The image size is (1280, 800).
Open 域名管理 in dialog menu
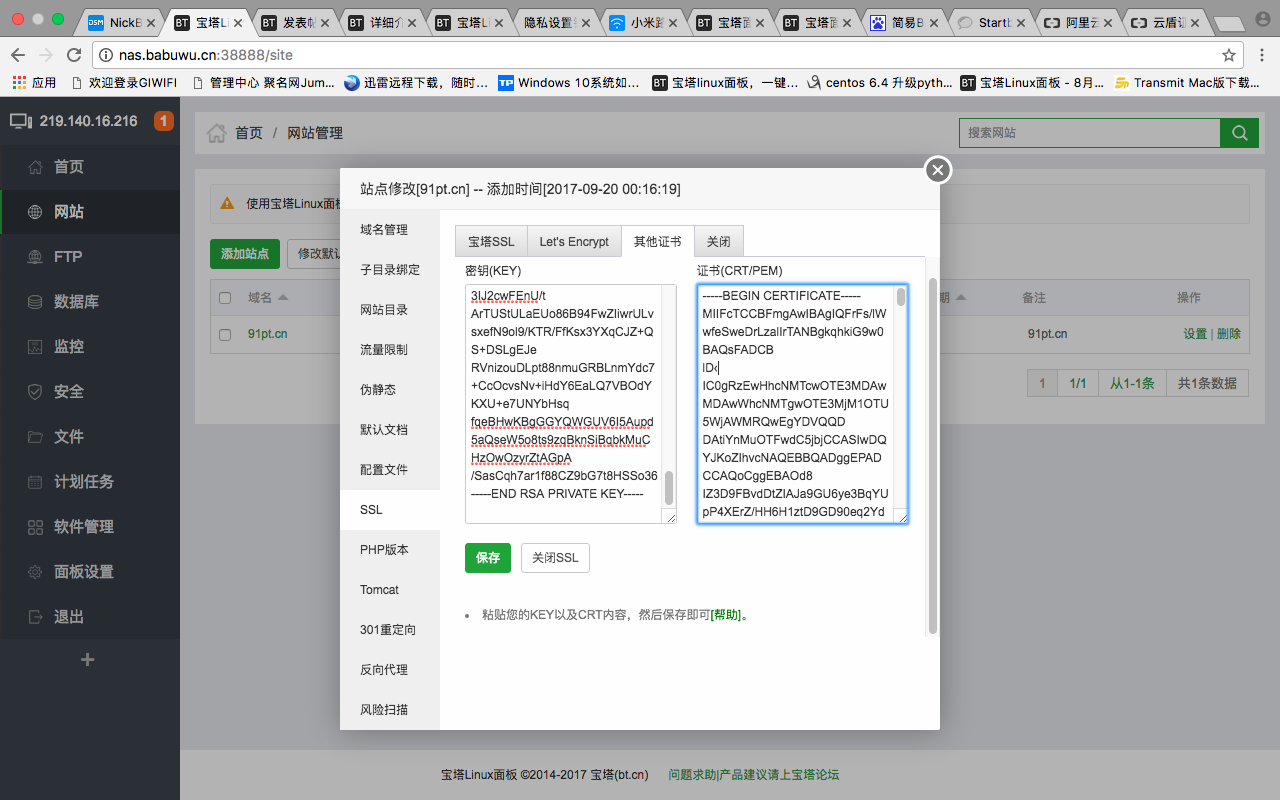click(x=390, y=230)
